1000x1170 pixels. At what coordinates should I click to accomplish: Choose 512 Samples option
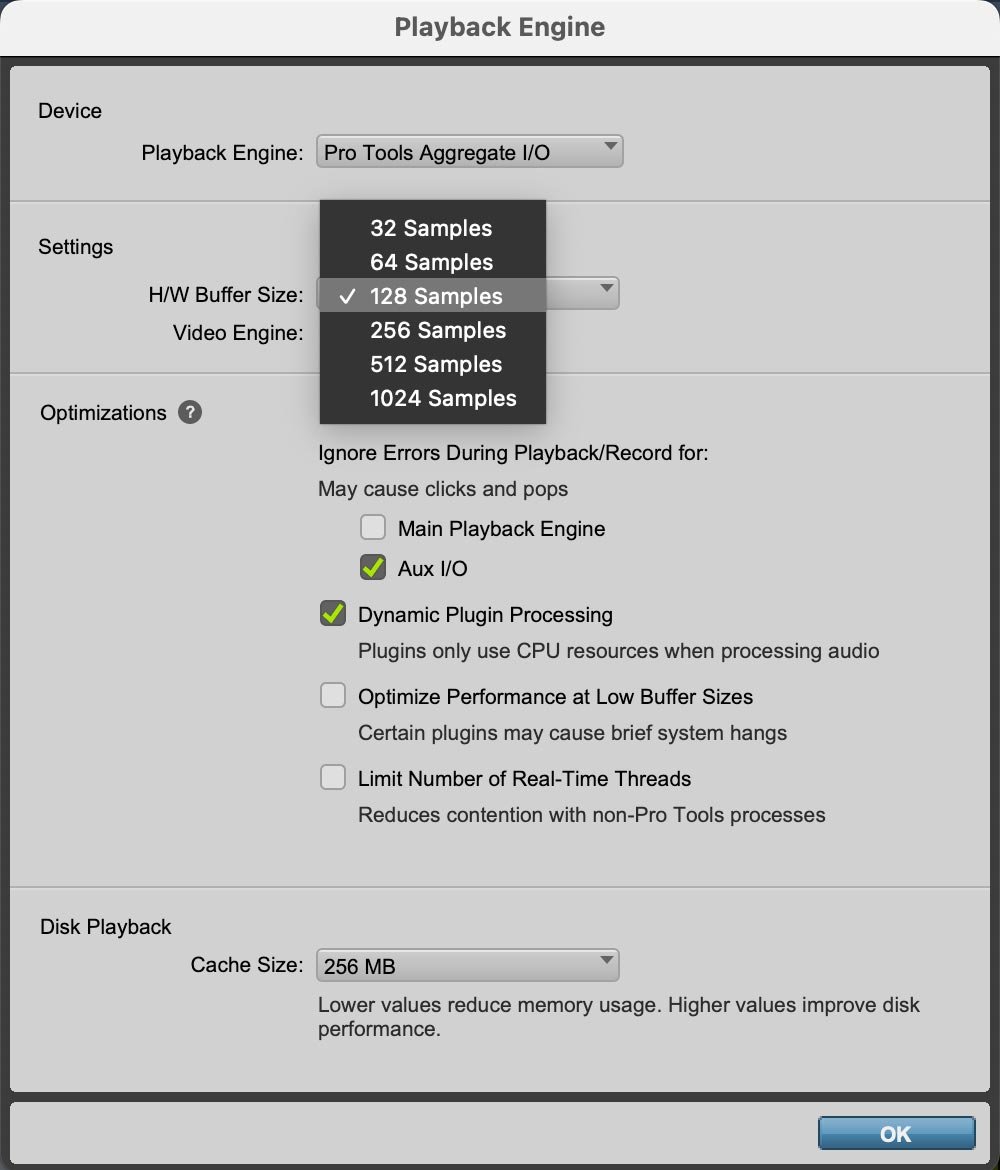pos(433,364)
